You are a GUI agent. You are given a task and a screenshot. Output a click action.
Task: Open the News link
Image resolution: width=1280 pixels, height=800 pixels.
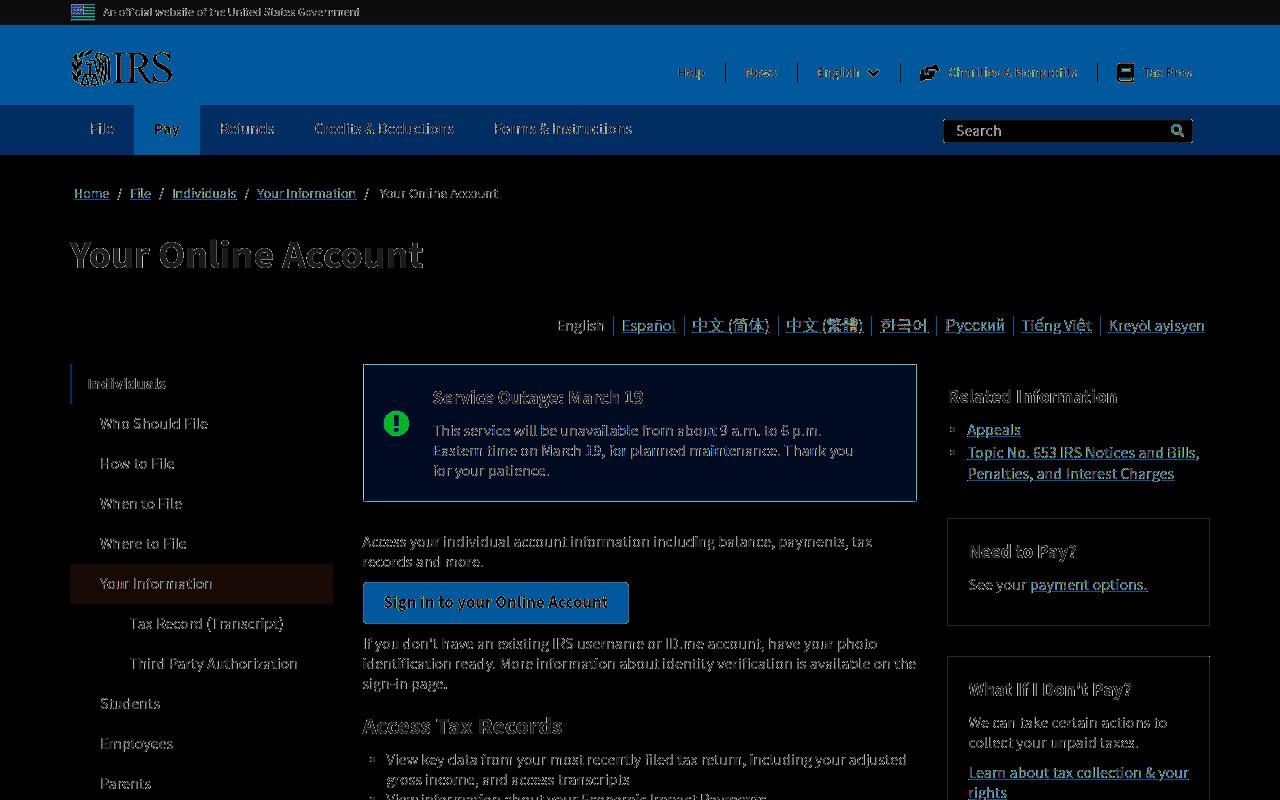(761, 72)
